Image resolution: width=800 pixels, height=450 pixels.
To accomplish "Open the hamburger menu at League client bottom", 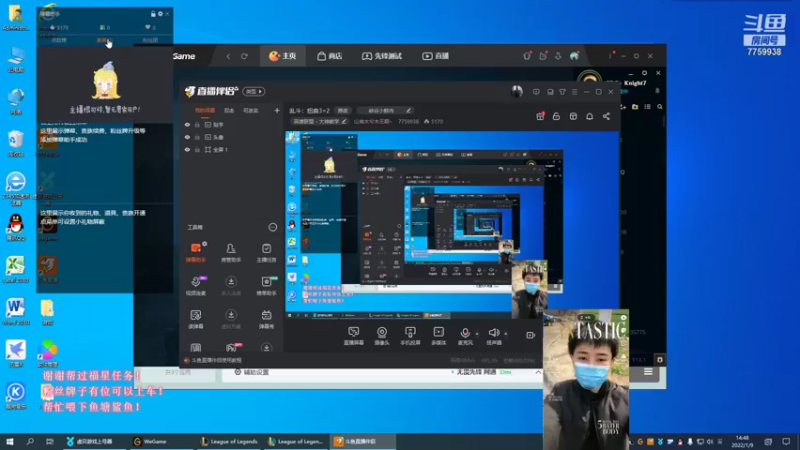I will pos(648,372).
